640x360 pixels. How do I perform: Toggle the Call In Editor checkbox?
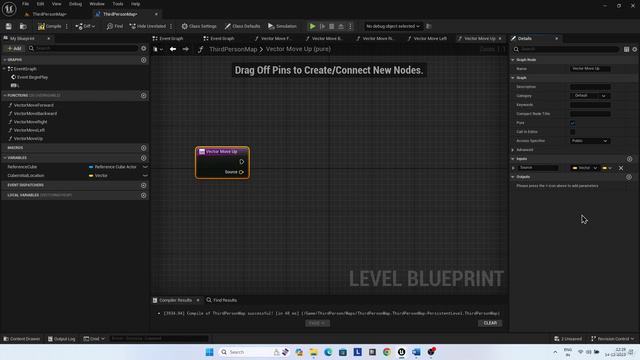click(x=573, y=132)
